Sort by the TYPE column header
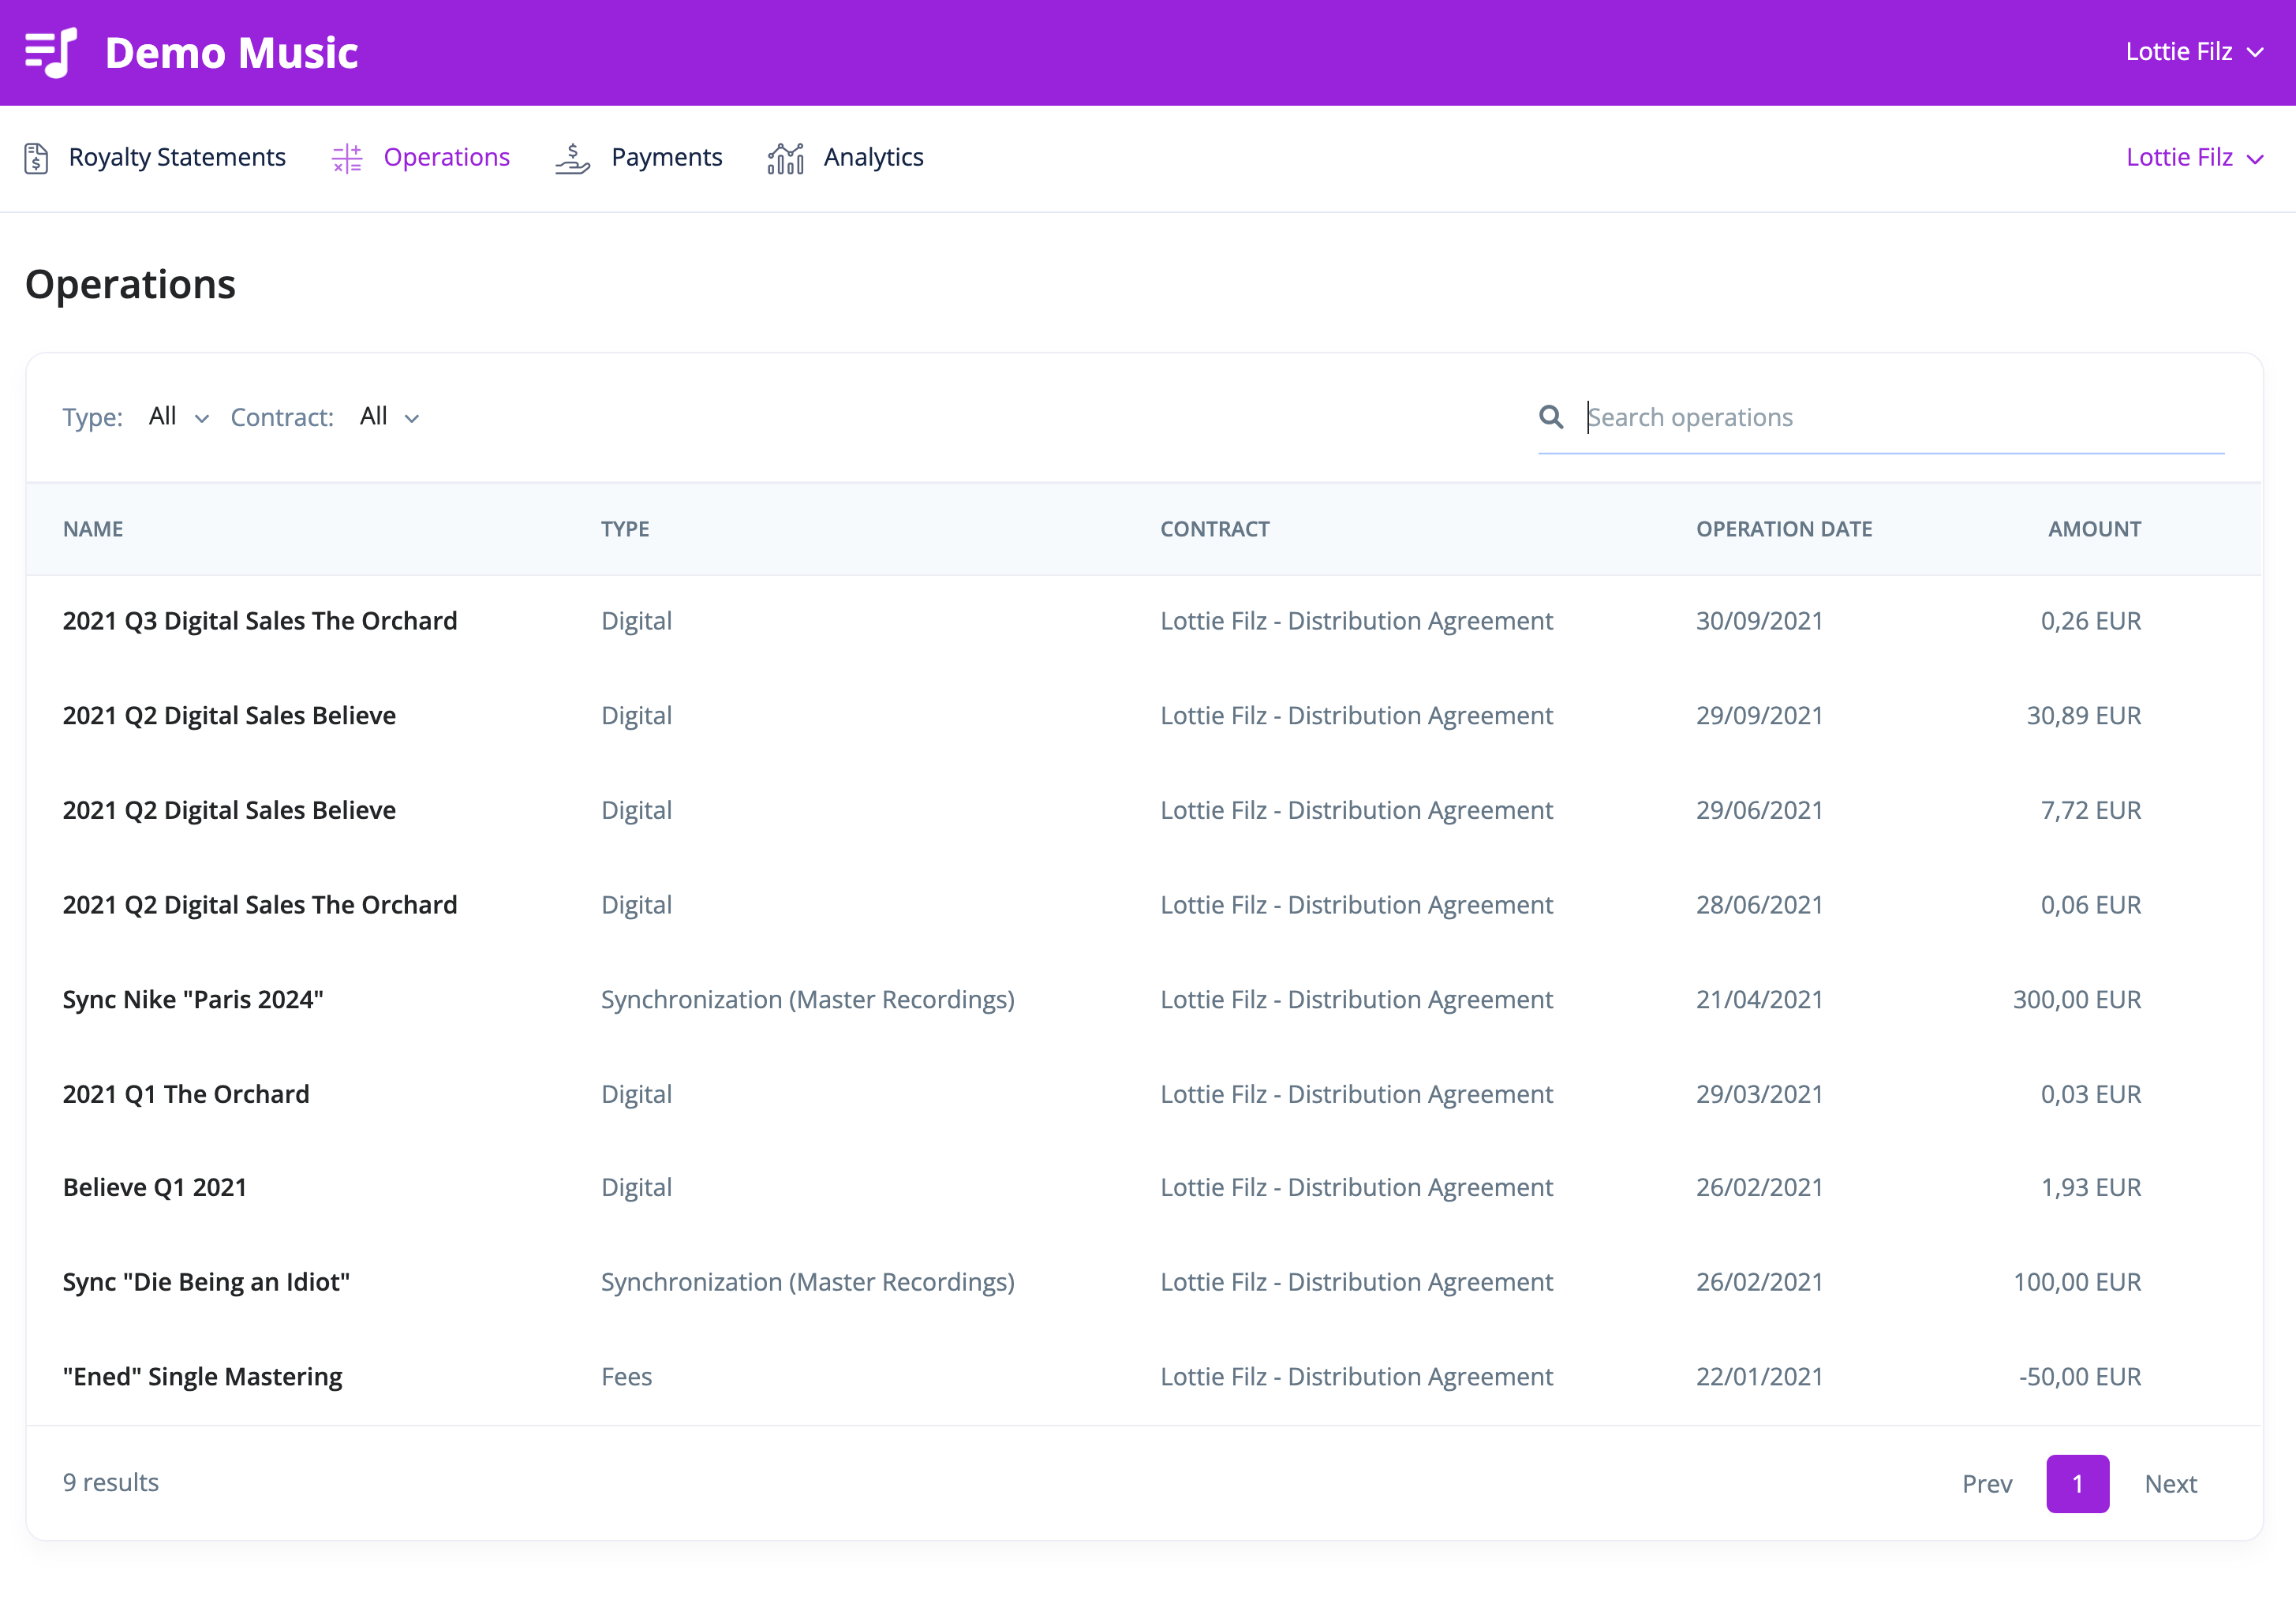Image resolution: width=2296 pixels, height=1611 pixels. [x=625, y=529]
